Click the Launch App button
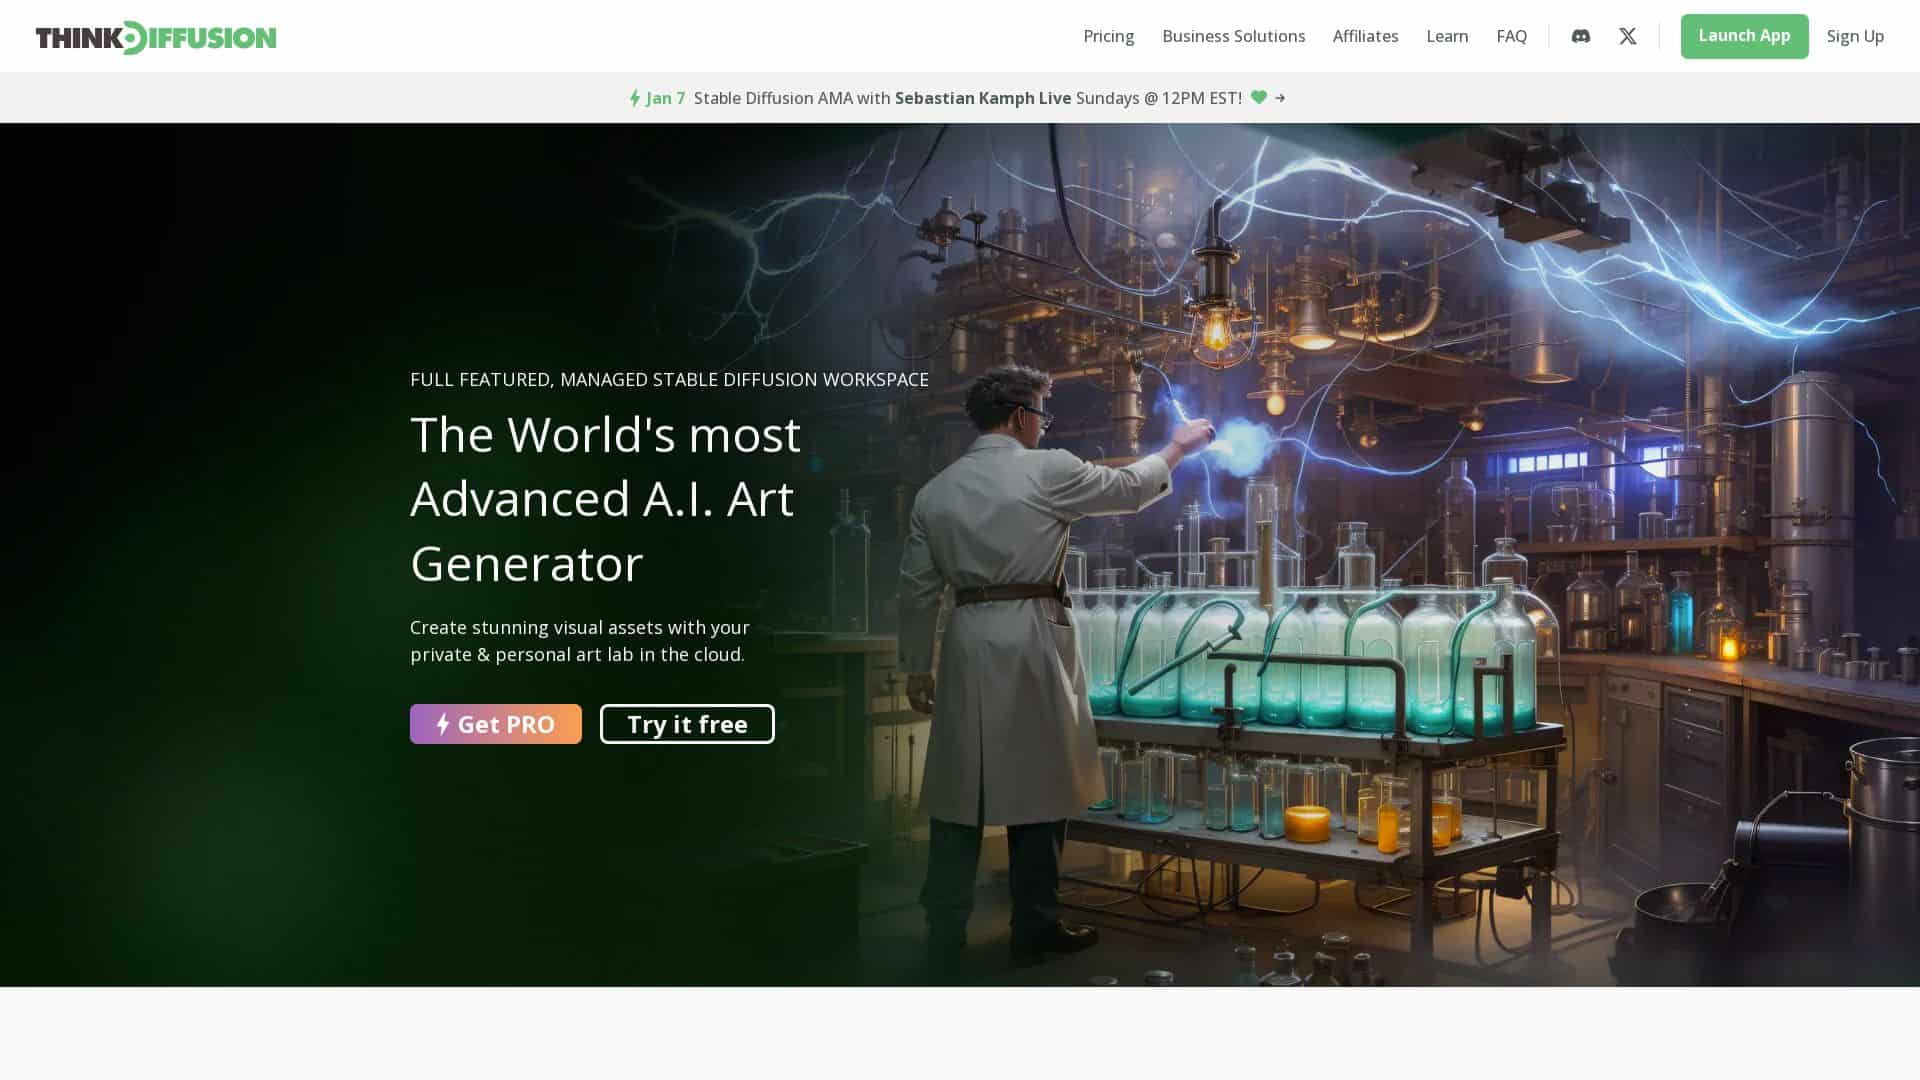Screen dimensions: 1920x1080 click(1744, 36)
